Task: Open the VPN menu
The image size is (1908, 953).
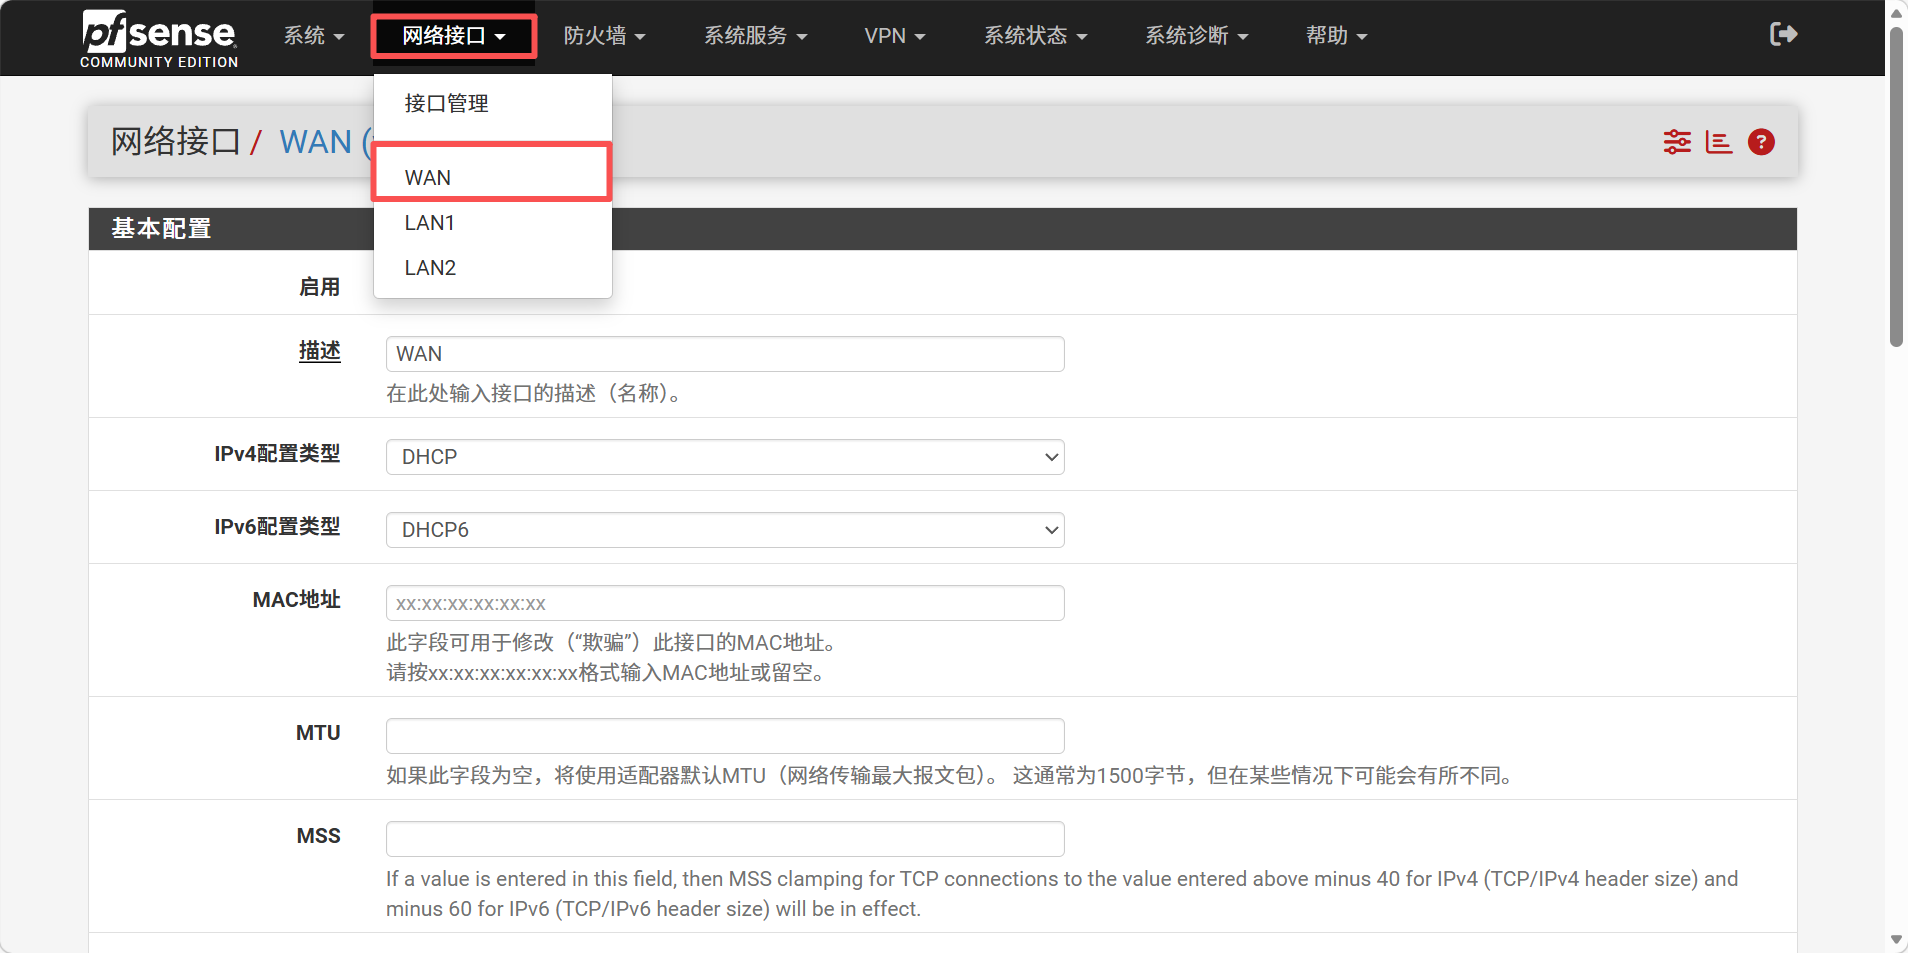Action: 894,36
